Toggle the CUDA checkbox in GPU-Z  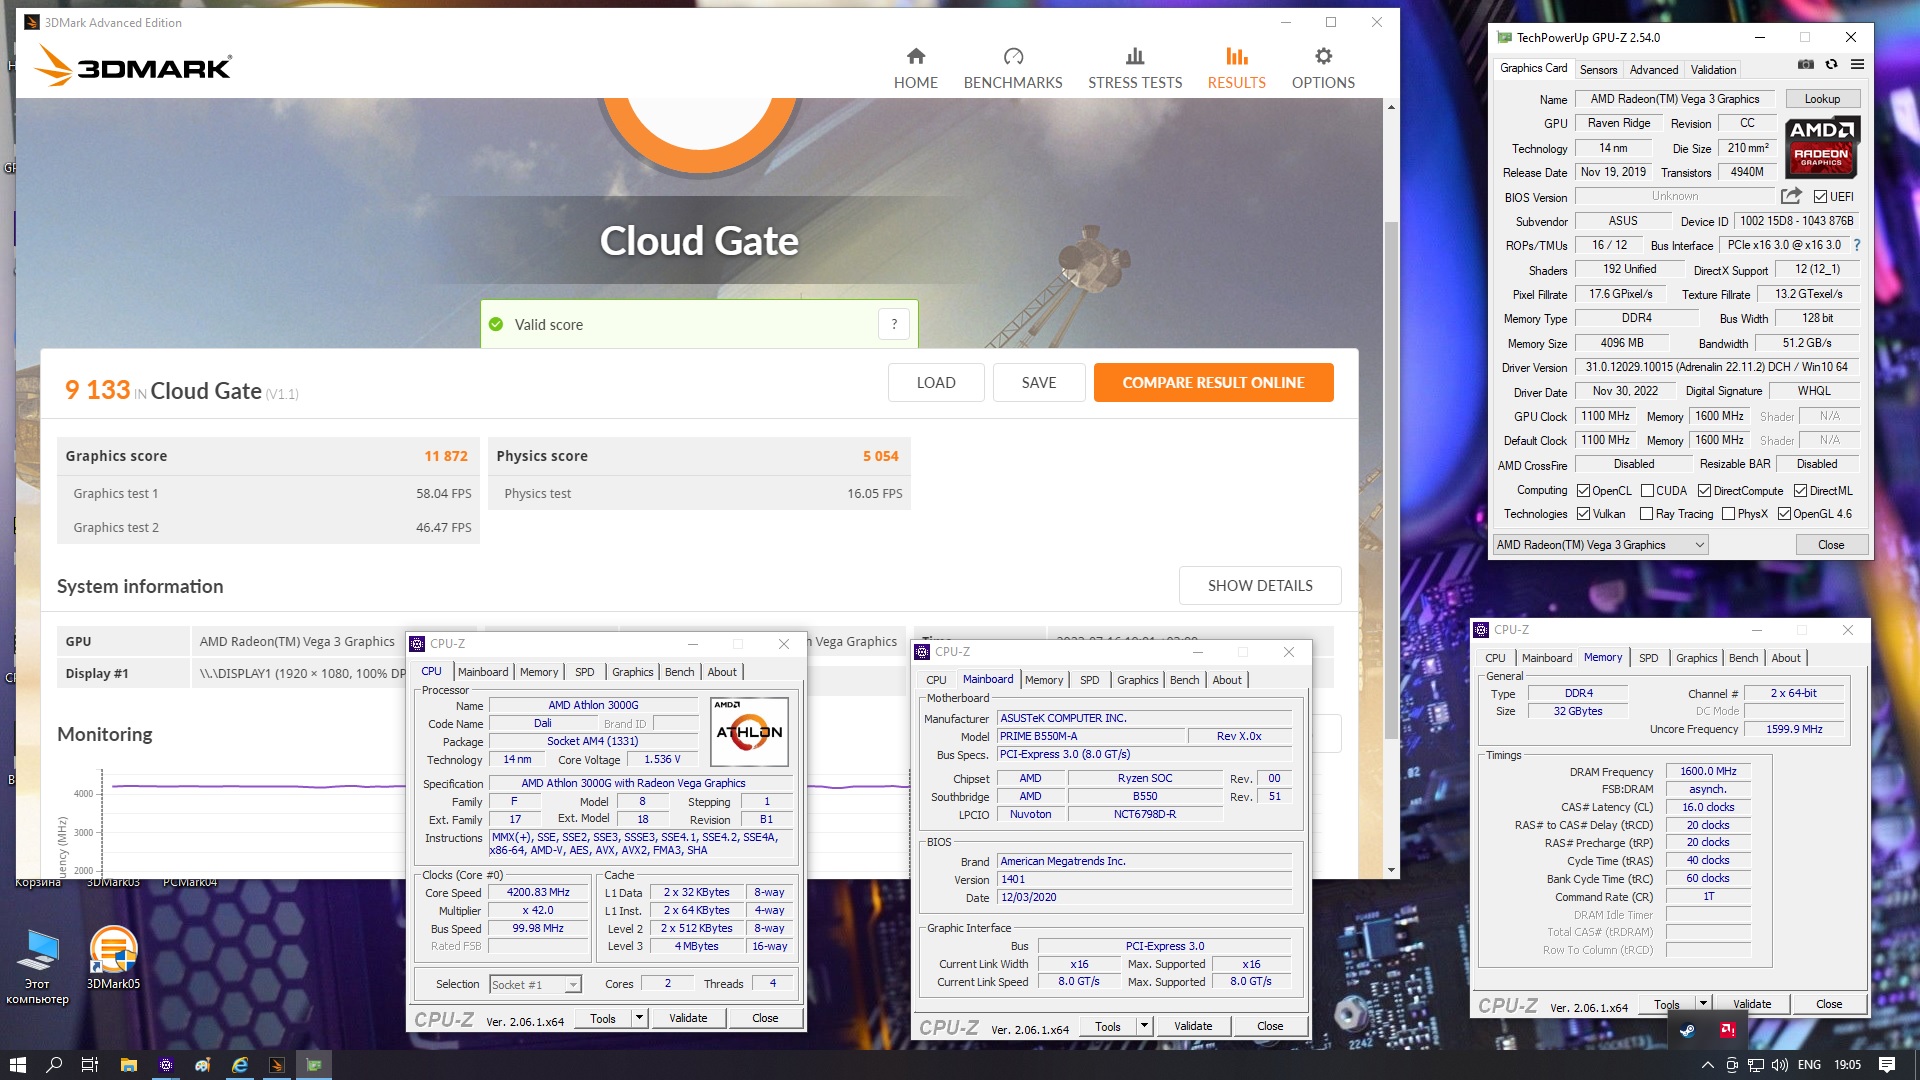click(1647, 491)
